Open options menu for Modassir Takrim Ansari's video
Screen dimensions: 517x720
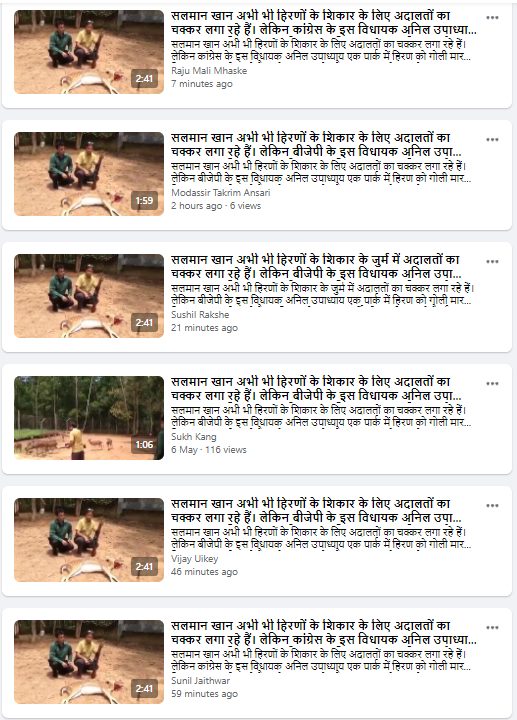(x=492, y=140)
